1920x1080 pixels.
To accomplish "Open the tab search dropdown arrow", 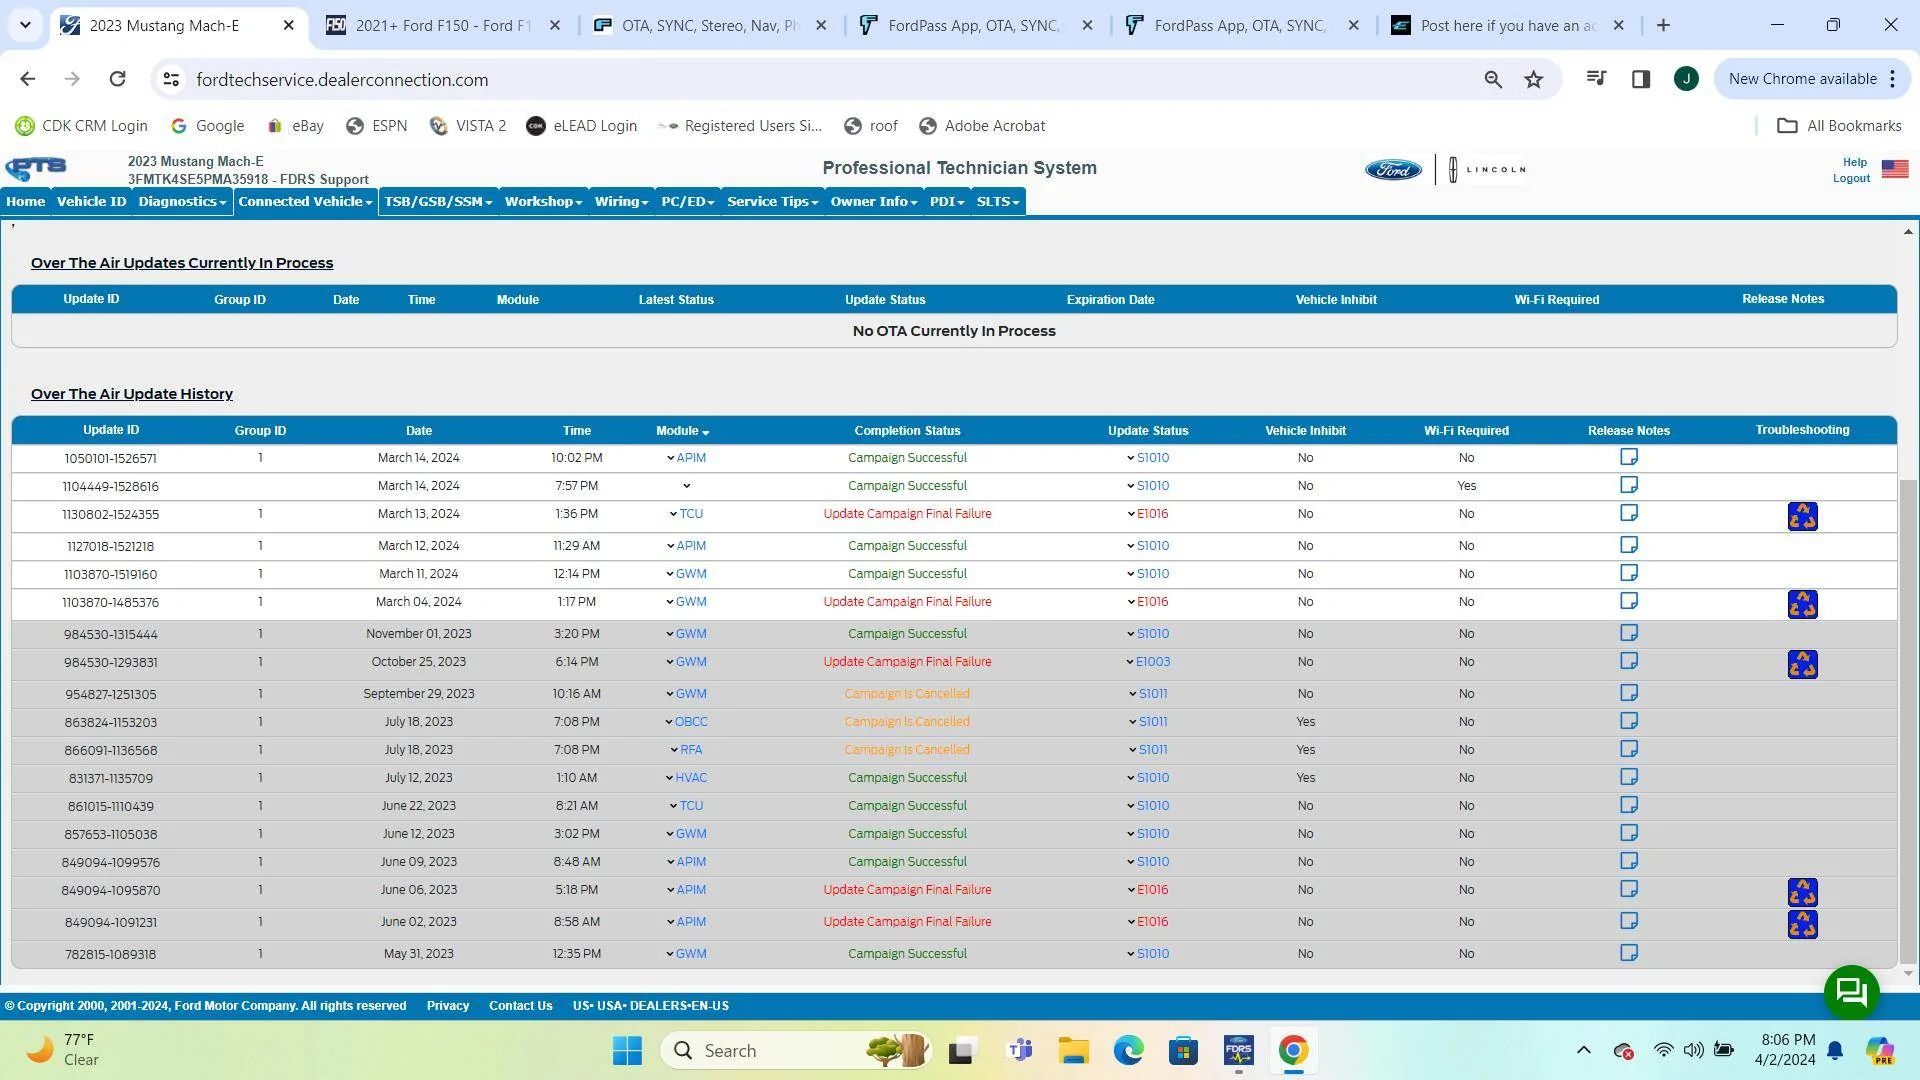I will 25,25.
